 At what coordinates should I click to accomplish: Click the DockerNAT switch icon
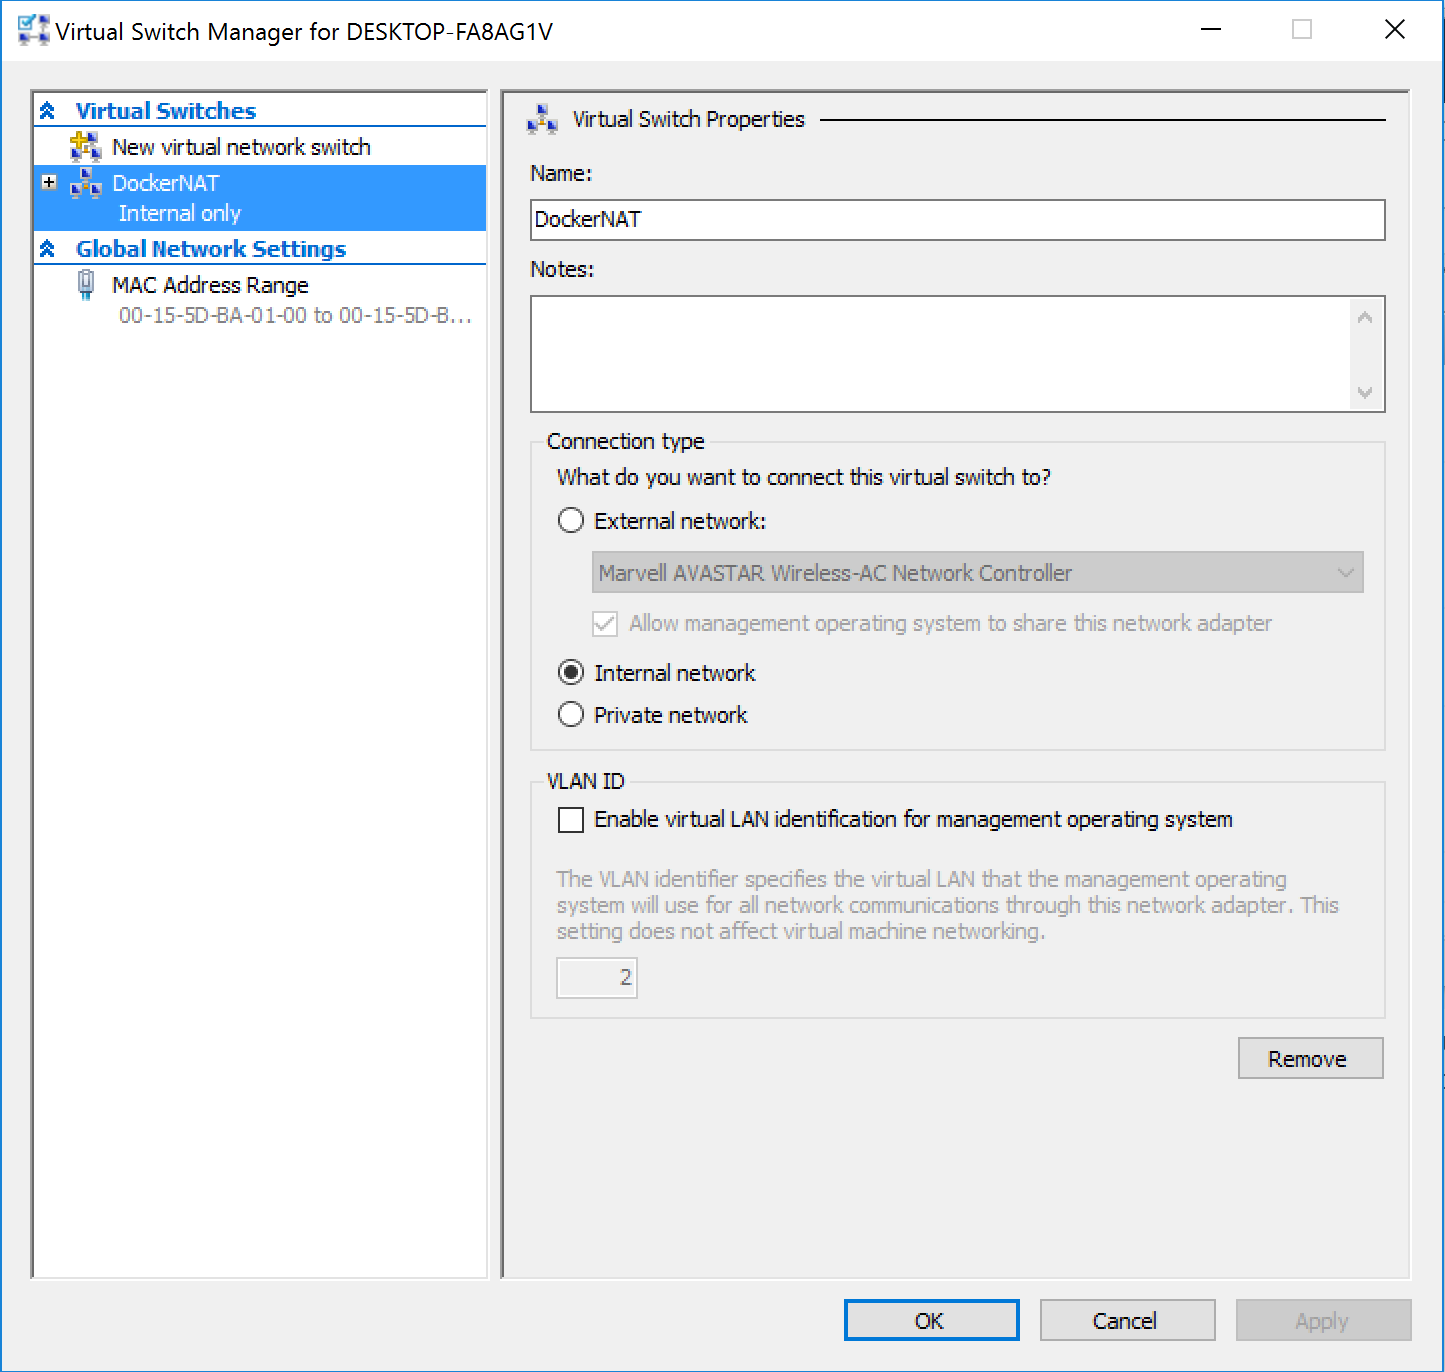[86, 183]
